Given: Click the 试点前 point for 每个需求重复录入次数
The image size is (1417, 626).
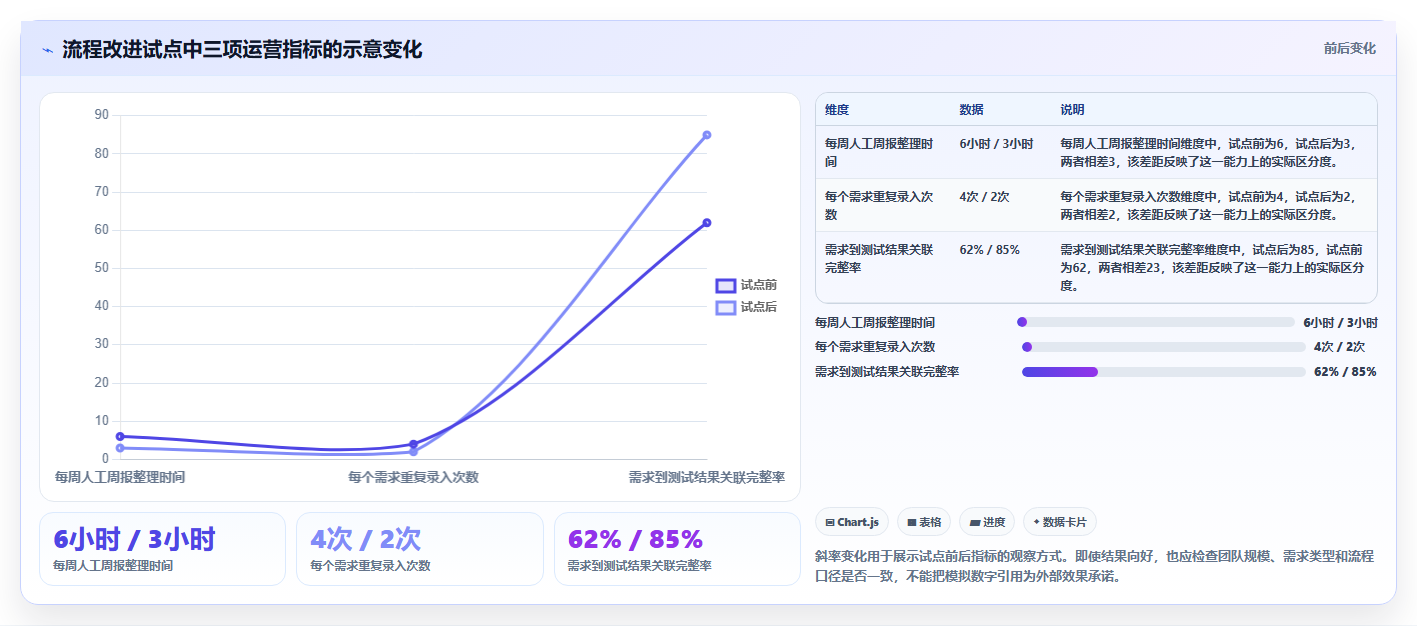Looking at the screenshot, I should 413,444.
